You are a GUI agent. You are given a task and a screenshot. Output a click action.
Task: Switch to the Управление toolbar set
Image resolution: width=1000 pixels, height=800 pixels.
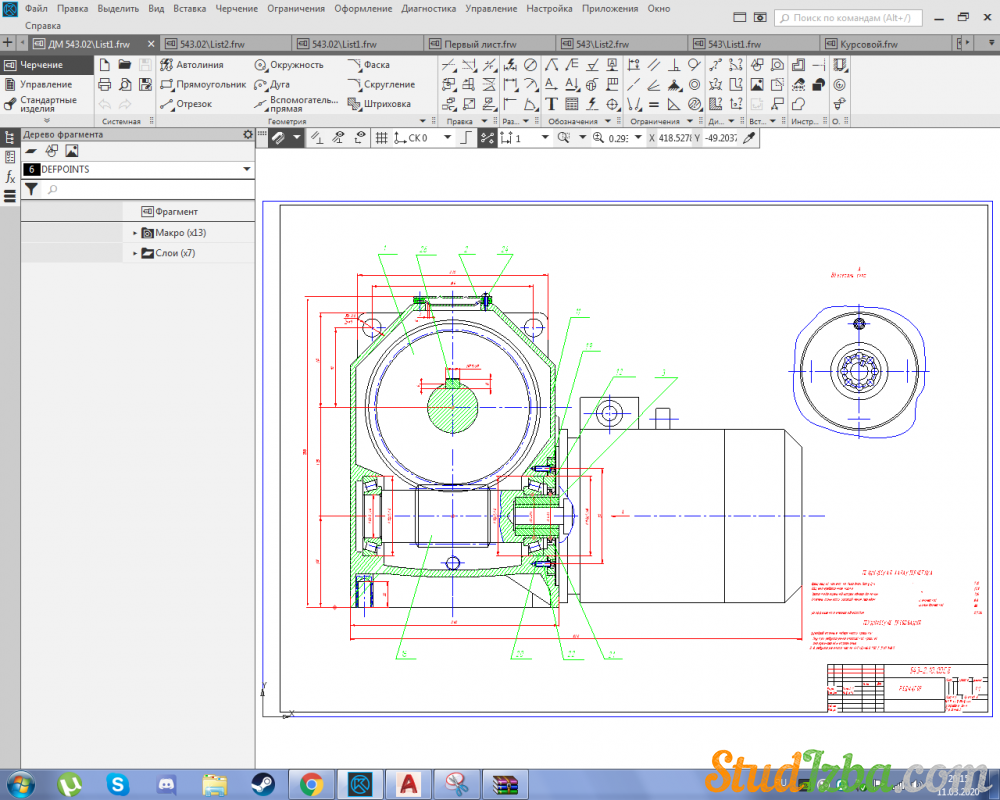(45, 85)
